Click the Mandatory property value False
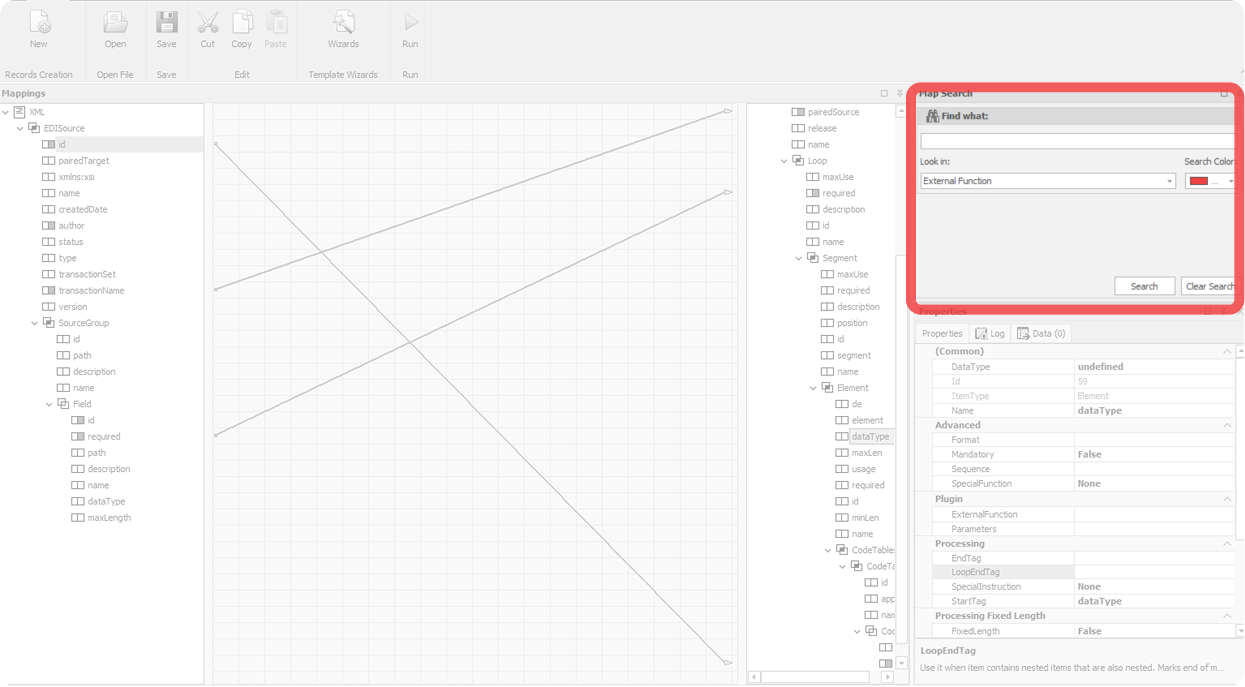 point(1154,454)
